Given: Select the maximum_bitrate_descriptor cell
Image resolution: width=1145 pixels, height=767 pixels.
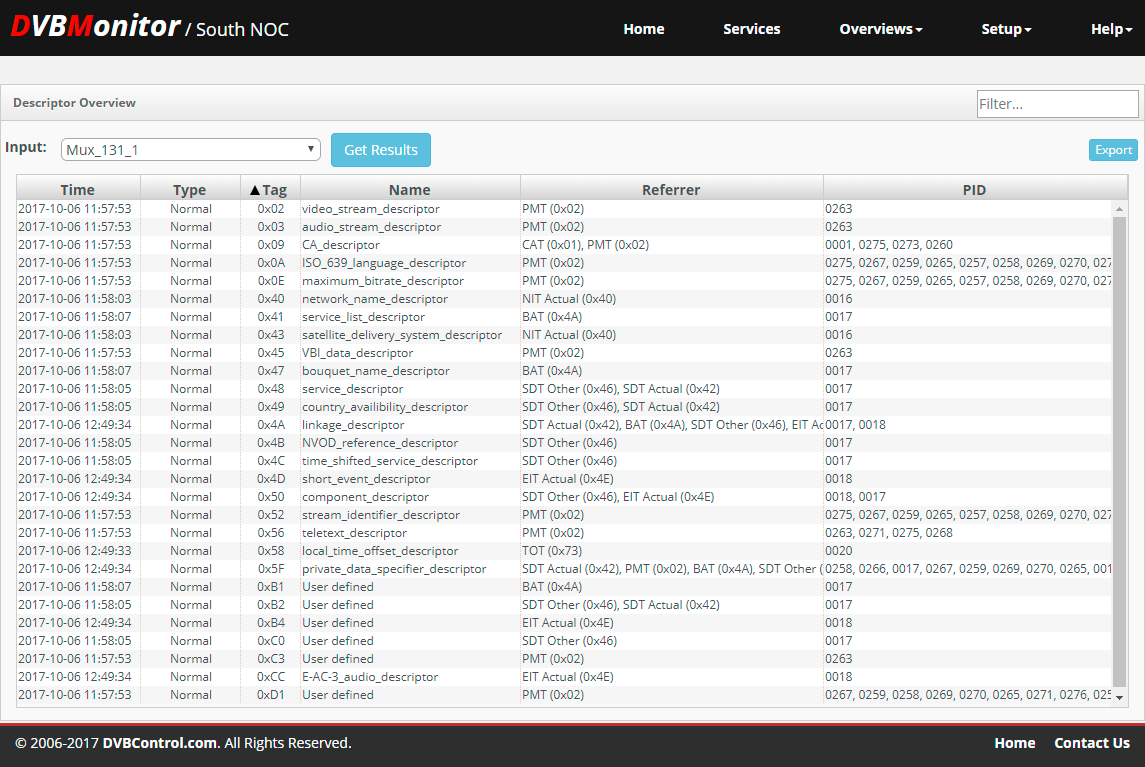Looking at the screenshot, I should point(383,281).
